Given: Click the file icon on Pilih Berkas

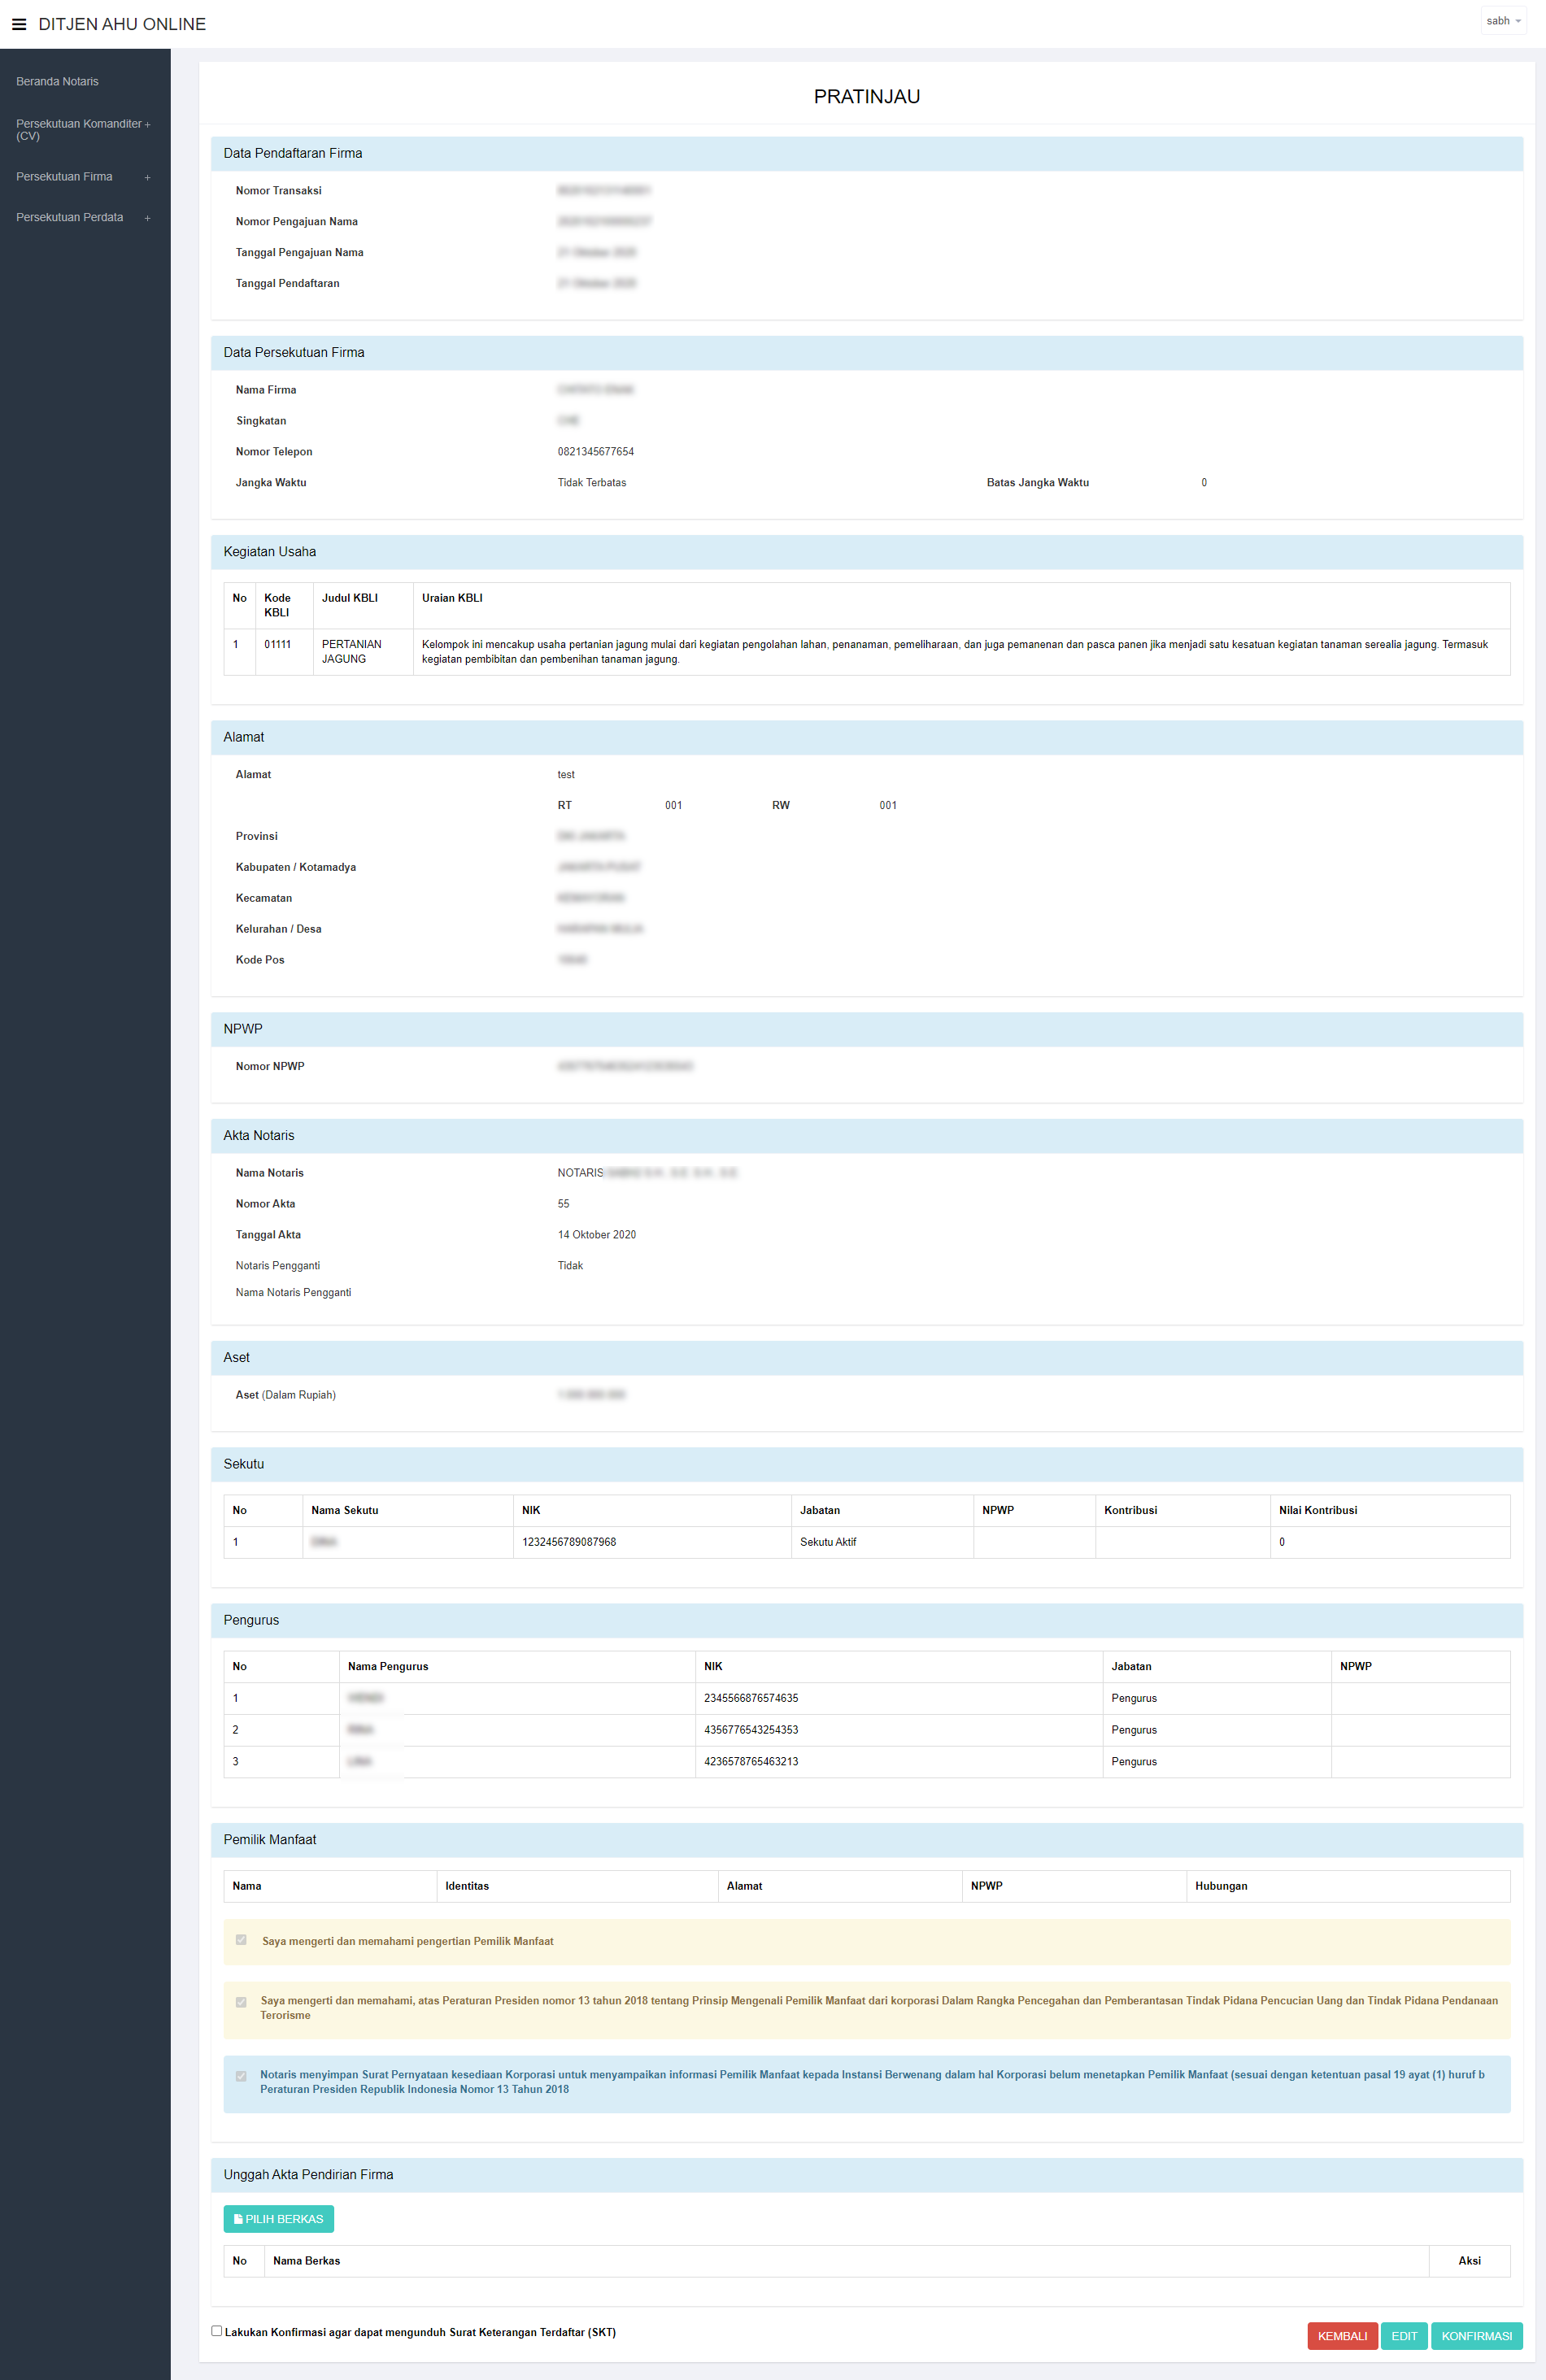Looking at the screenshot, I should click(238, 2219).
